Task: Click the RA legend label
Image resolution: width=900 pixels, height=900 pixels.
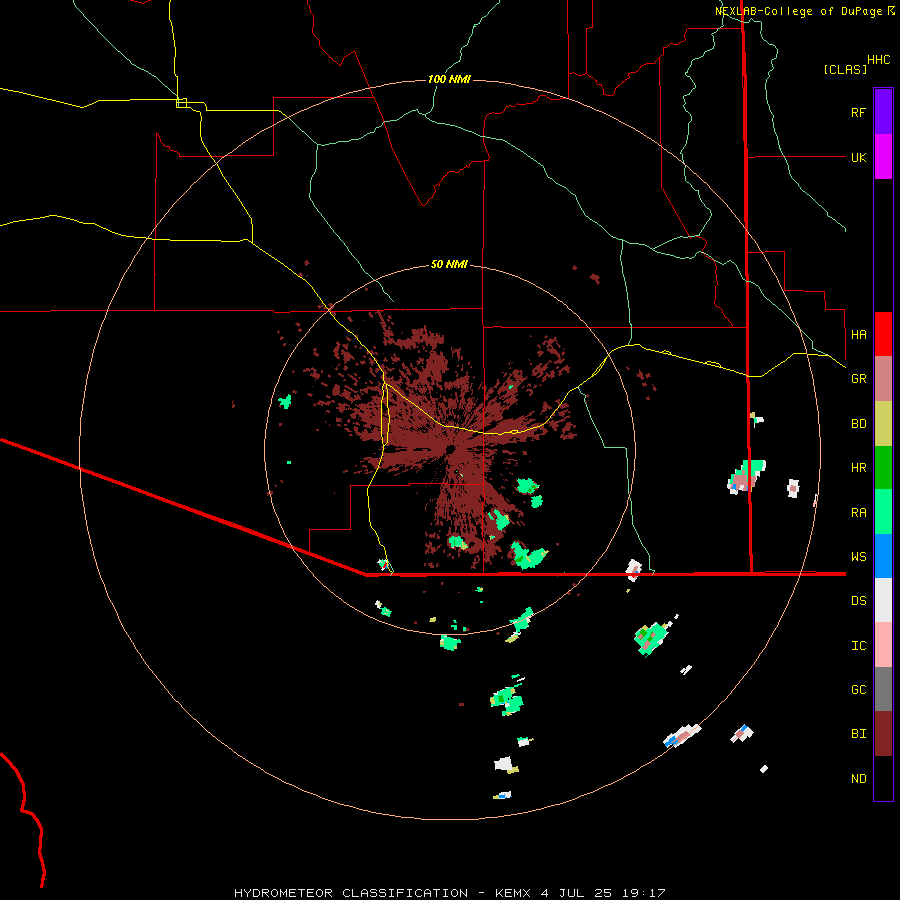Action: pos(858,512)
